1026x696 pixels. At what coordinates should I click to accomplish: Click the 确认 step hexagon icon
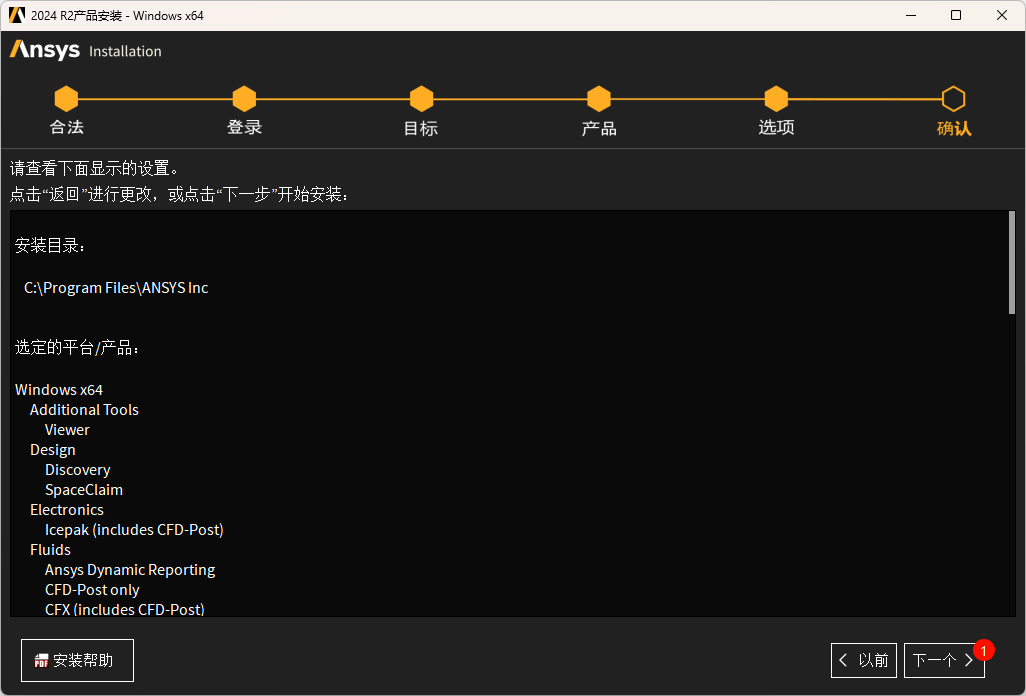953,99
